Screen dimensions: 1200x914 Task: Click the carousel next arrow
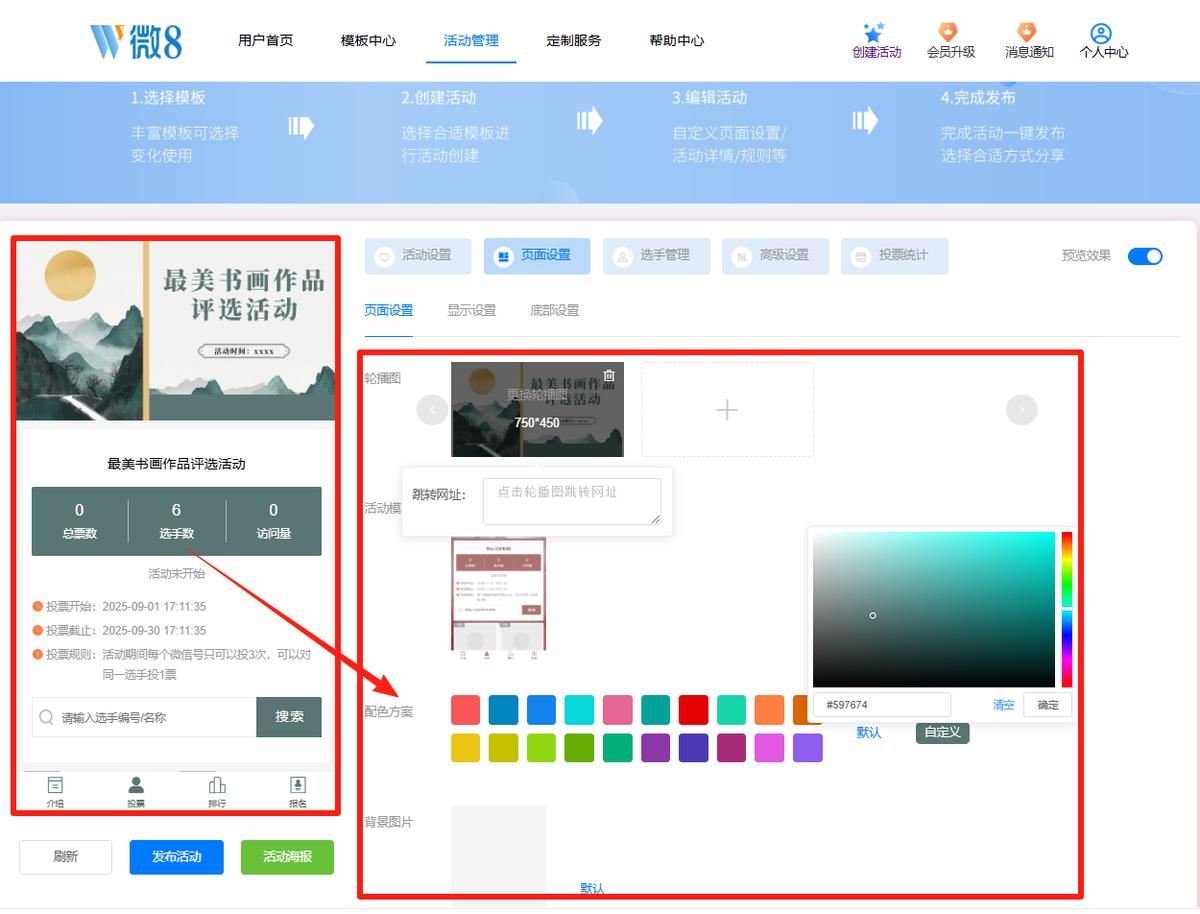(x=1022, y=409)
